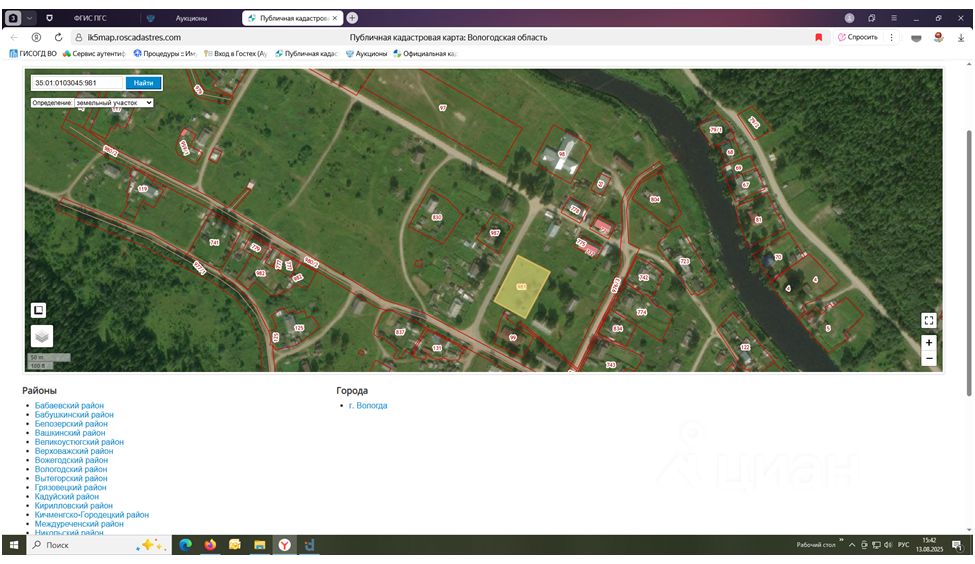The width and height of the screenshot is (975, 564).
Task: Open the downloads arrow icon
Action: click(961, 38)
